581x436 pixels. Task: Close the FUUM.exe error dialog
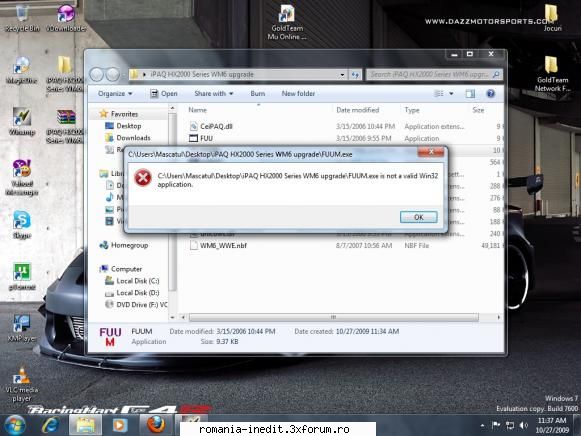[x=431, y=152]
